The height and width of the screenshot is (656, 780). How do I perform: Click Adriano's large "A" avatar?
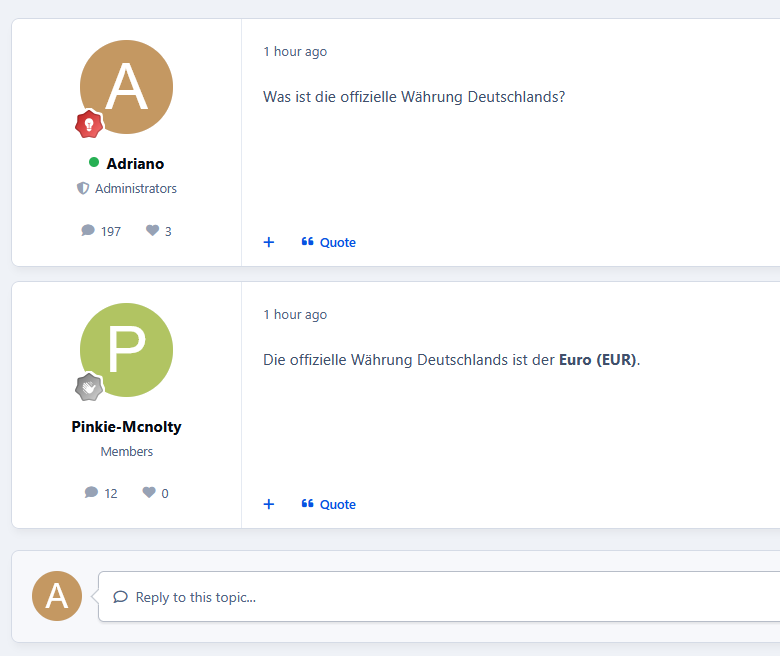[126, 87]
